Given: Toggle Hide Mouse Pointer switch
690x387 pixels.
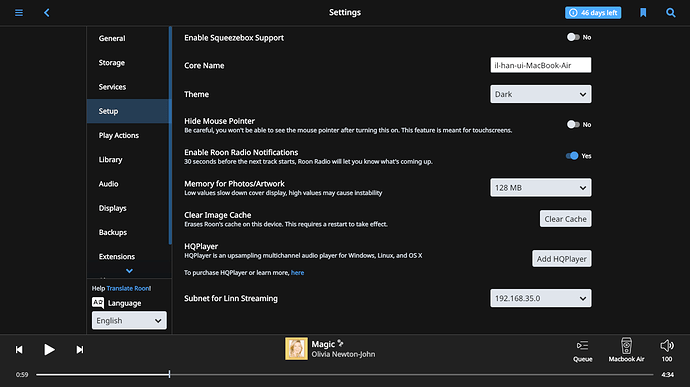Looking at the screenshot, I should coord(573,125).
